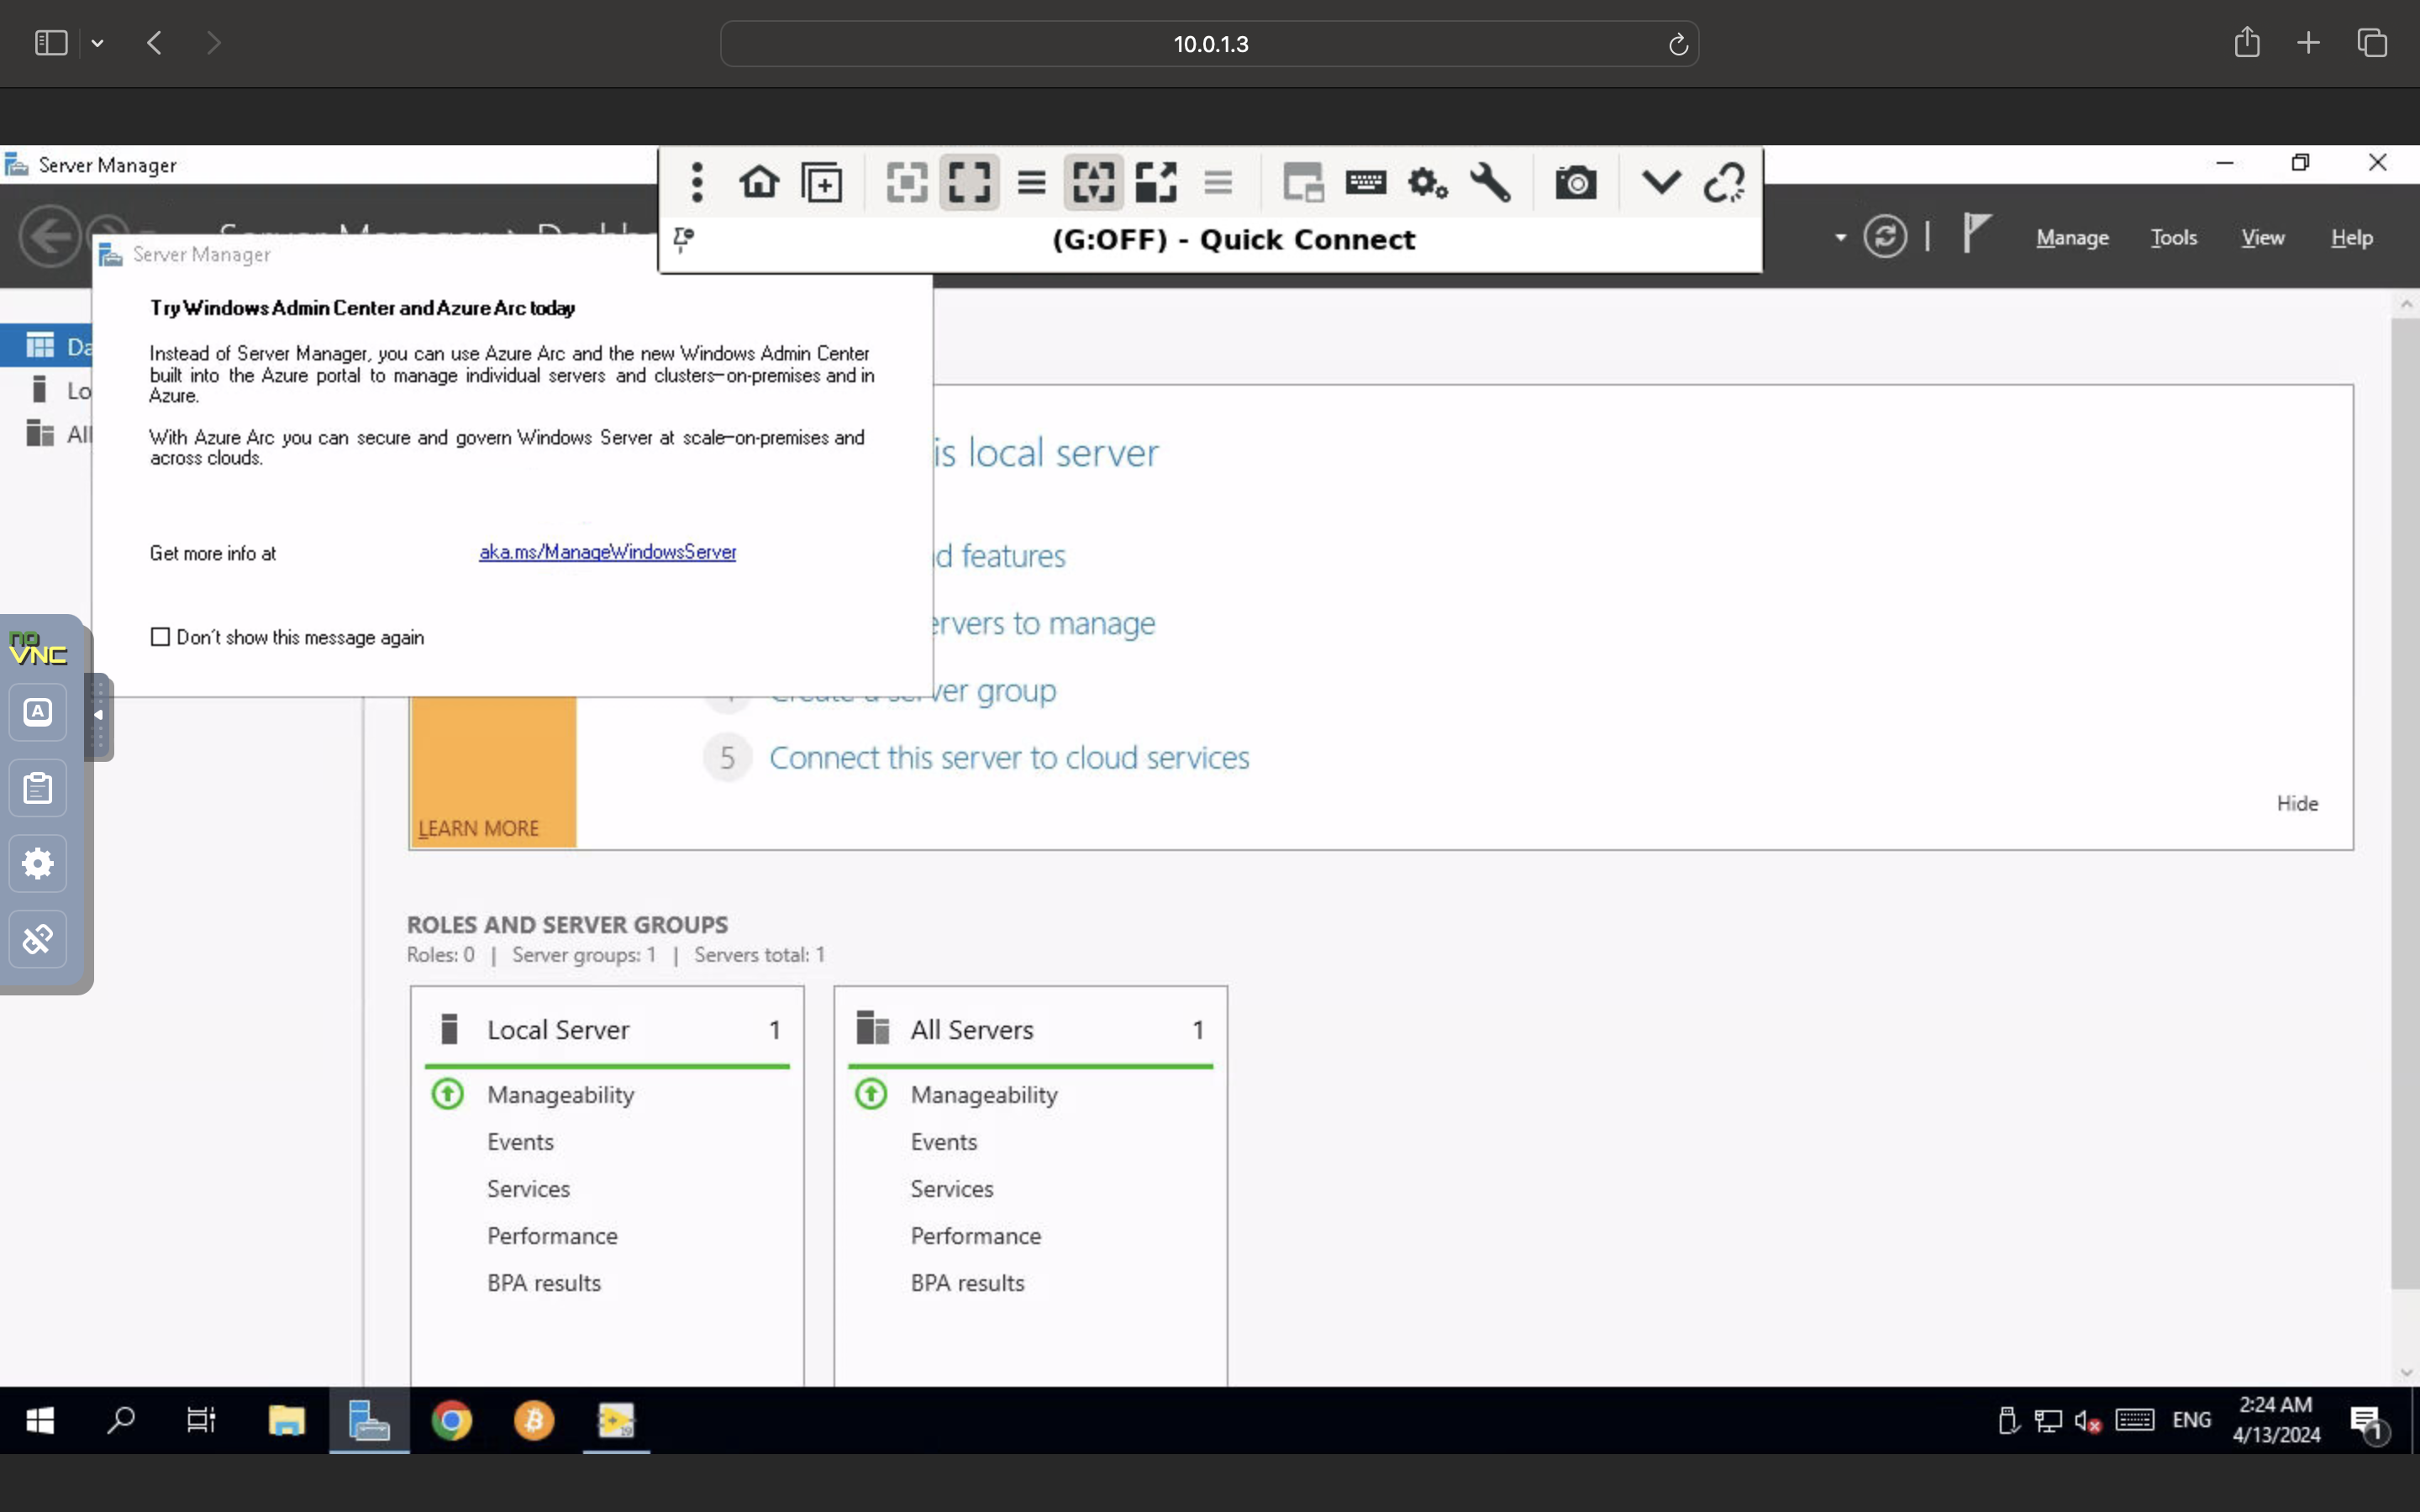Click the Server Manager vertical scrollbar

pyautogui.click(x=2404, y=800)
